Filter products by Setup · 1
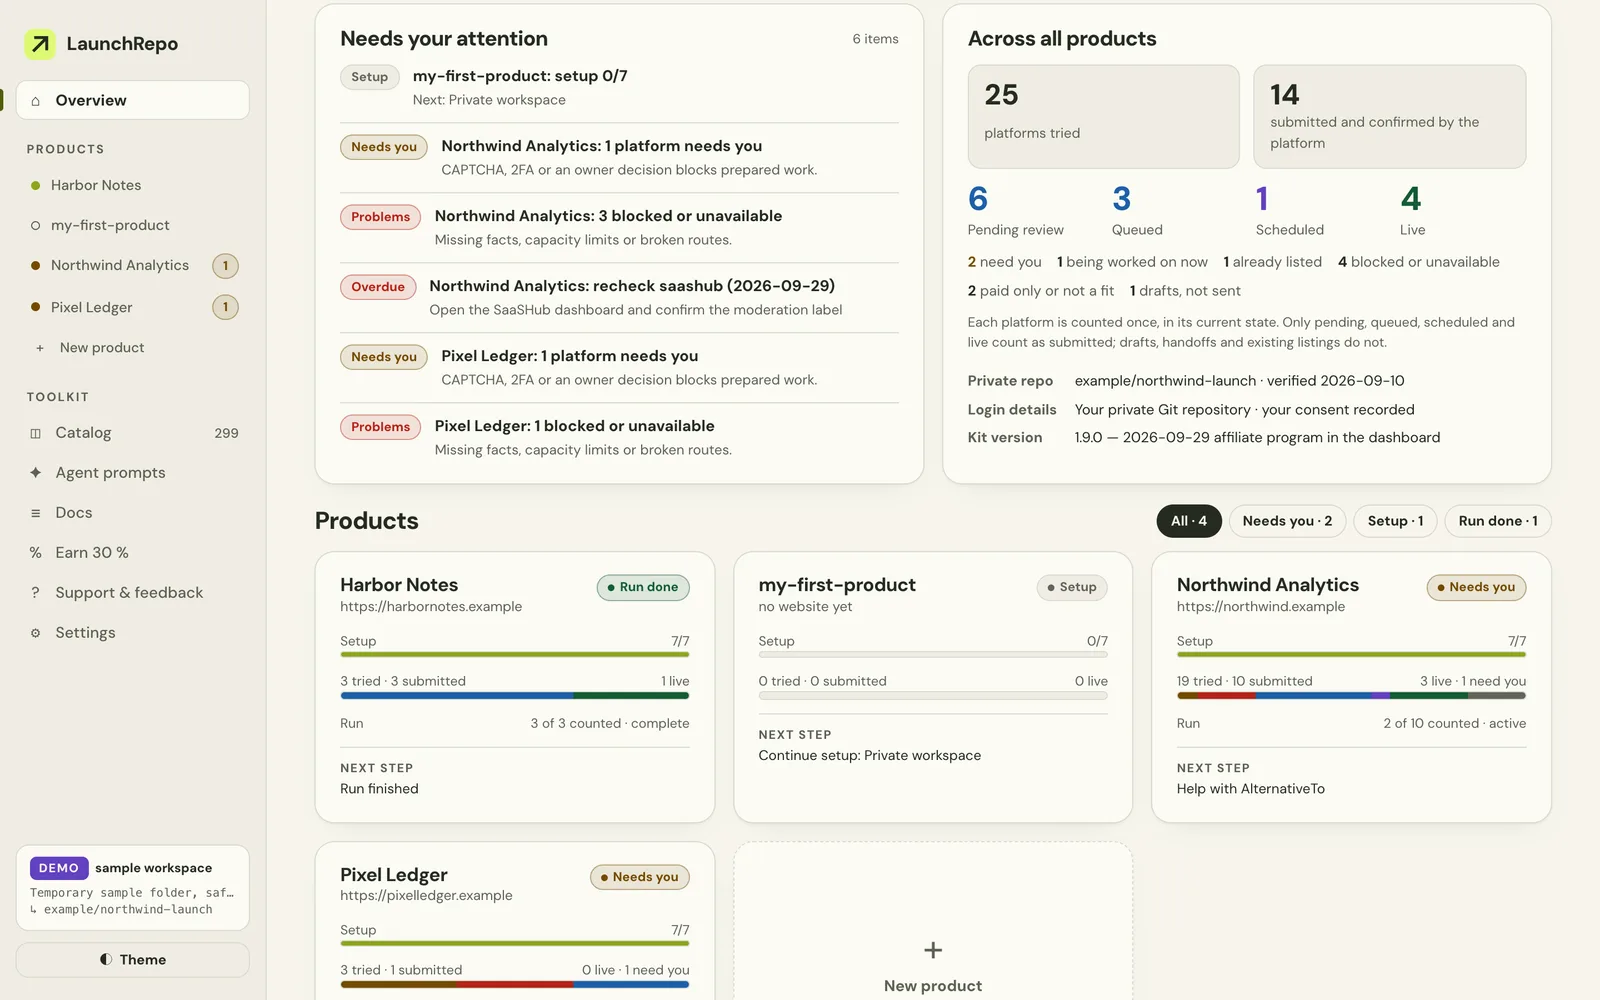This screenshot has width=1600, height=1000. coord(1395,521)
